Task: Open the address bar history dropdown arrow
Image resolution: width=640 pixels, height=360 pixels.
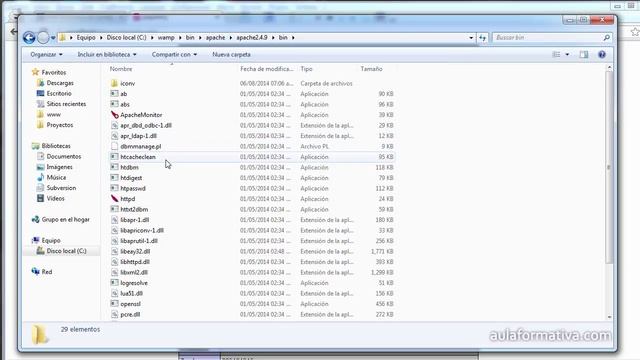Action: click(471, 38)
